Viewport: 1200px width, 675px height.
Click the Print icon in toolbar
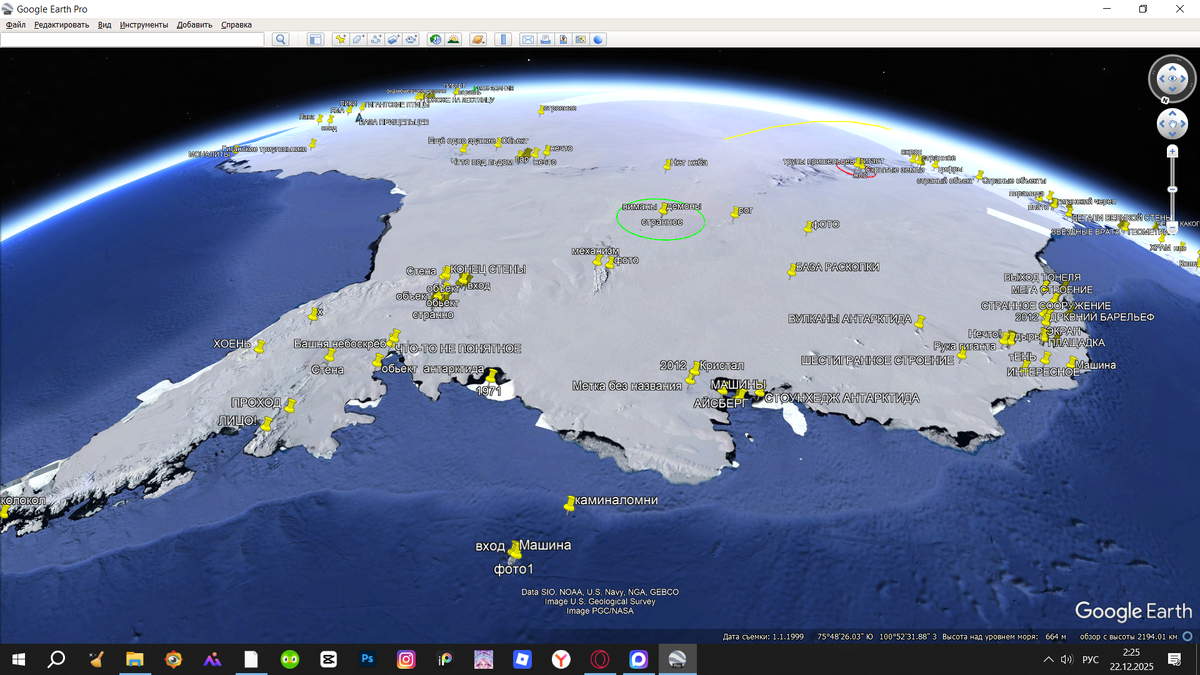546,40
